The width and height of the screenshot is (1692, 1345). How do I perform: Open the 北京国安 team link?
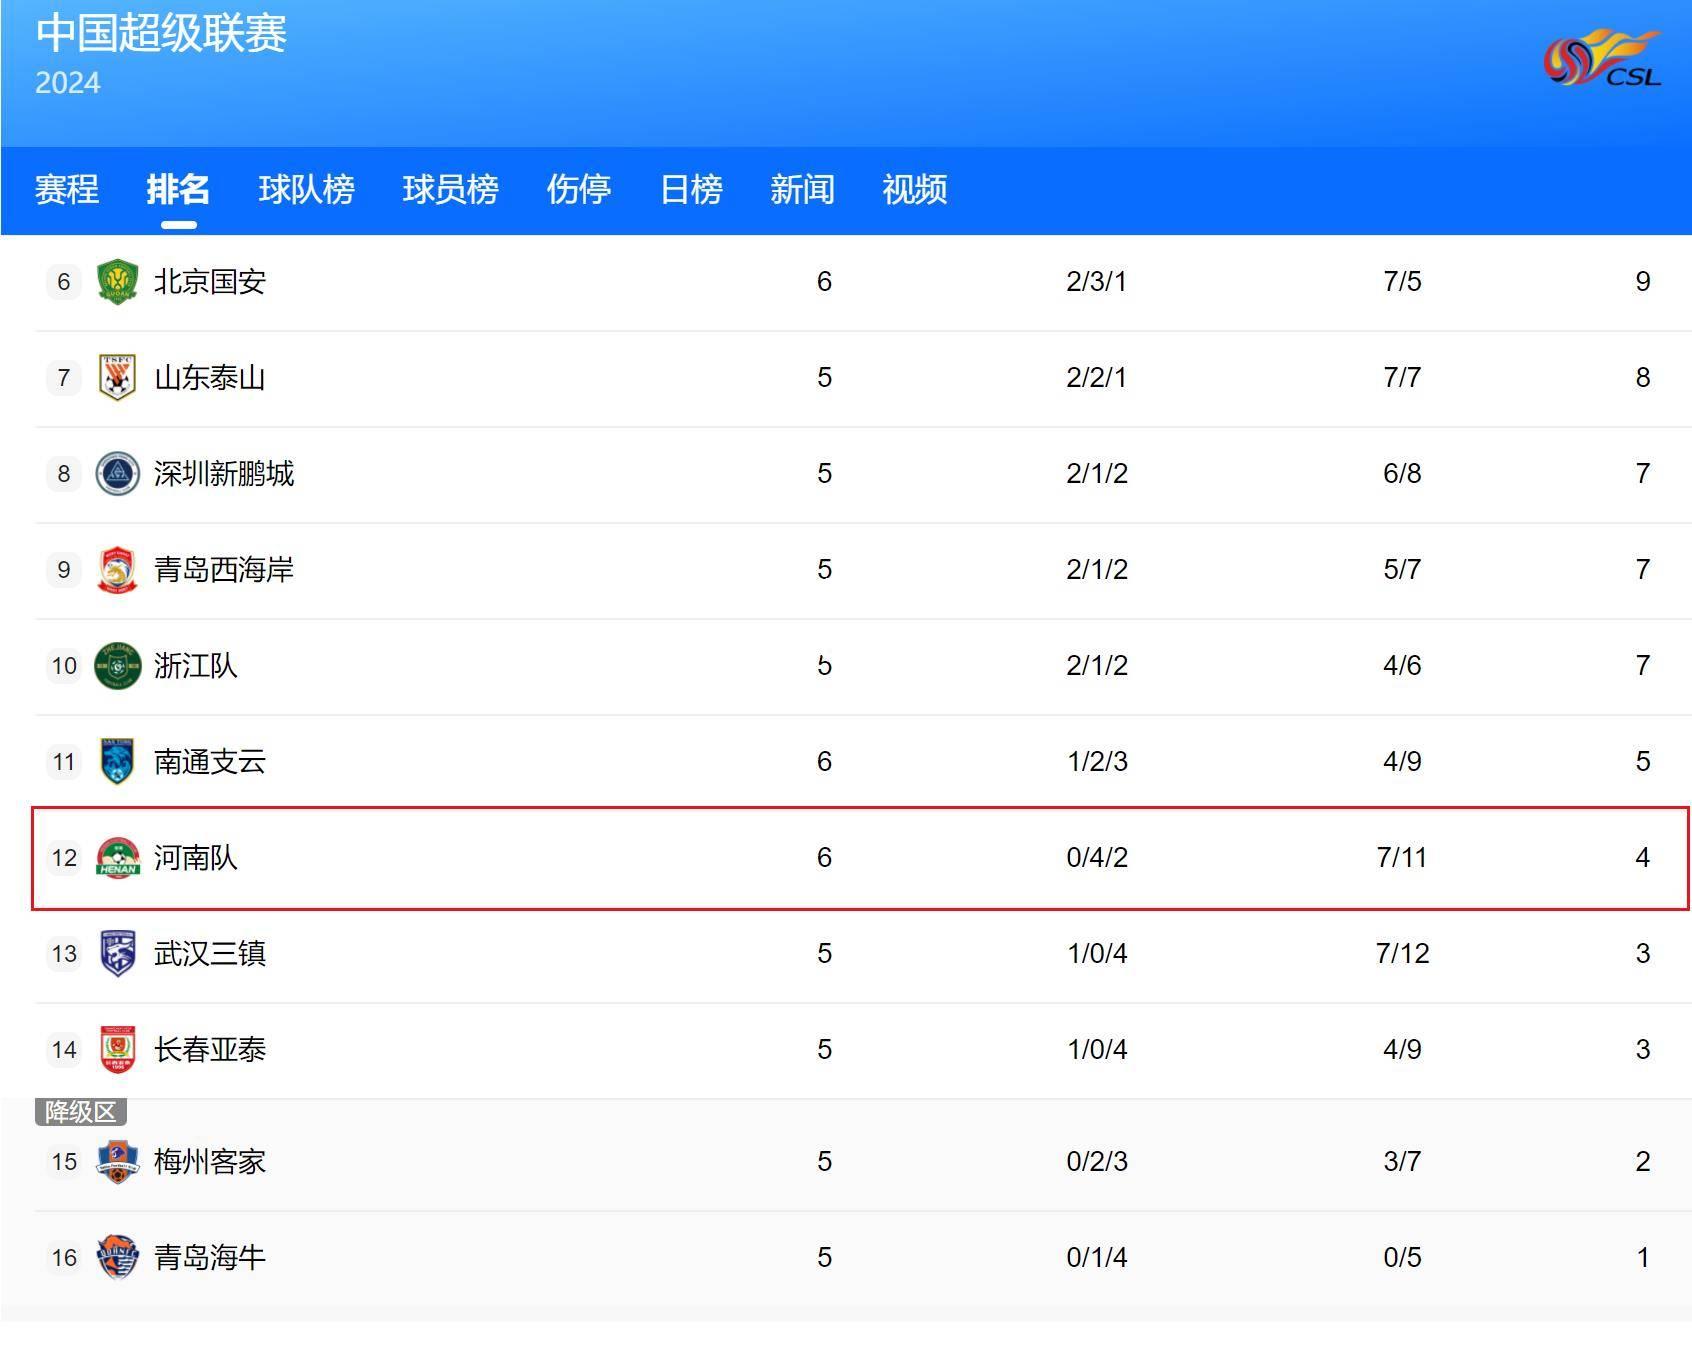point(209,282)
